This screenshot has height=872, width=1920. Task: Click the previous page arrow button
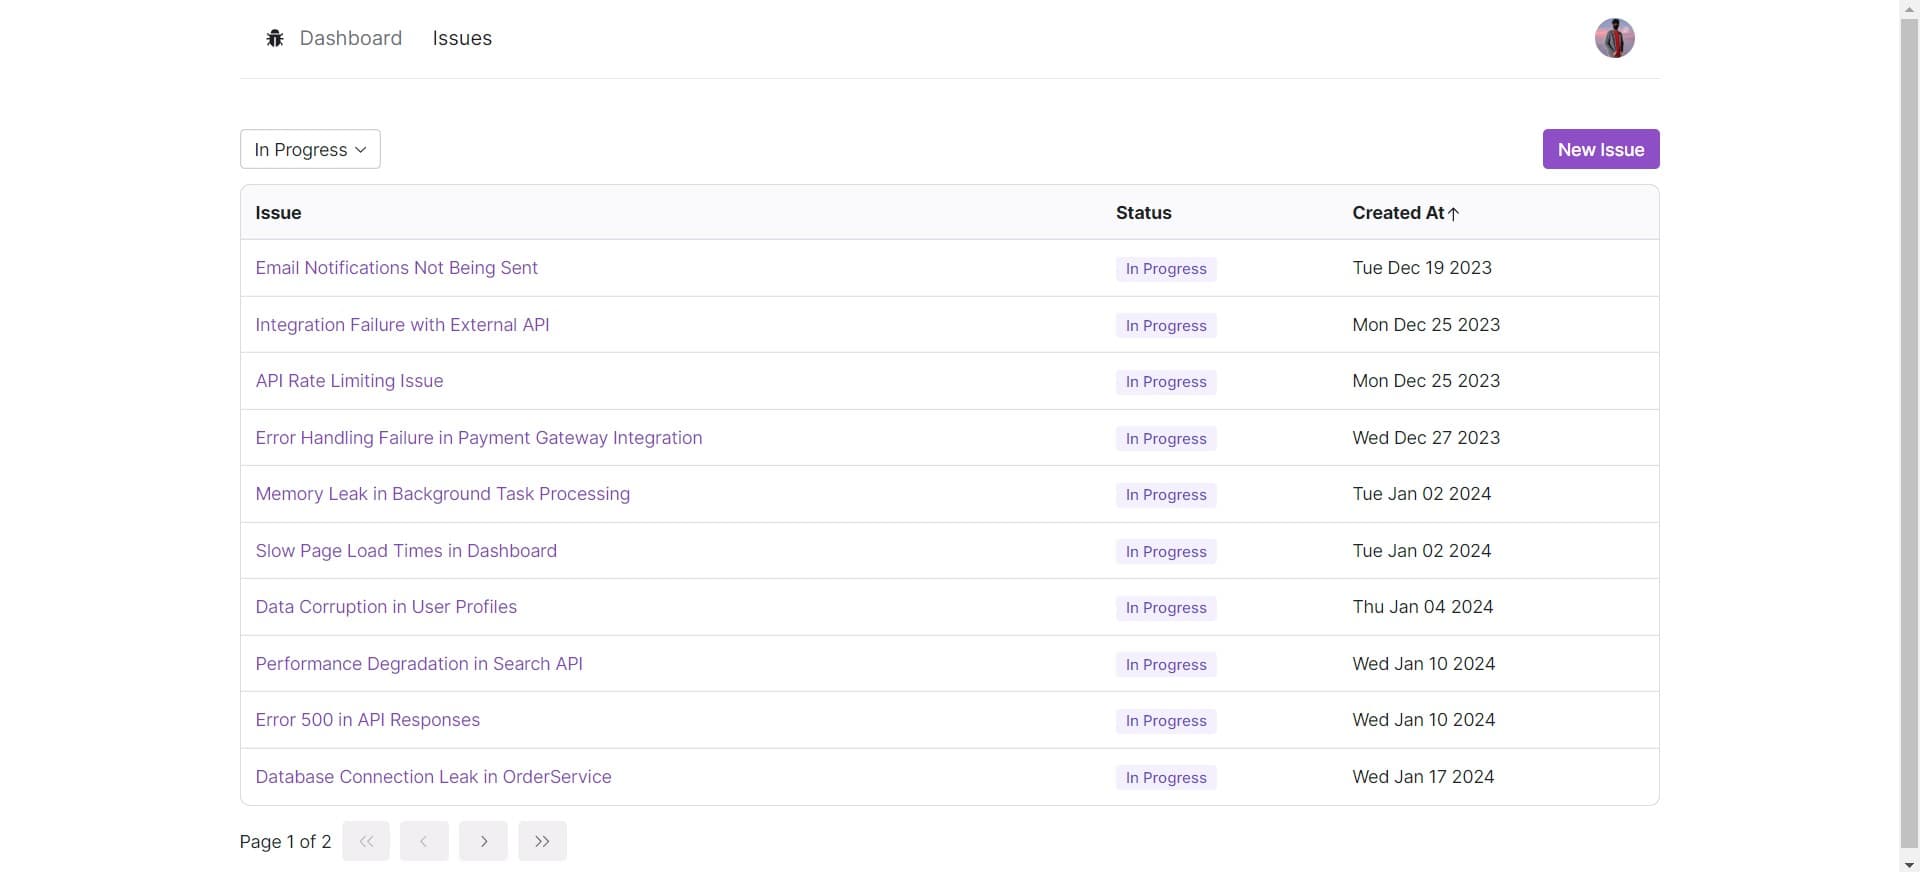point(424,841)
